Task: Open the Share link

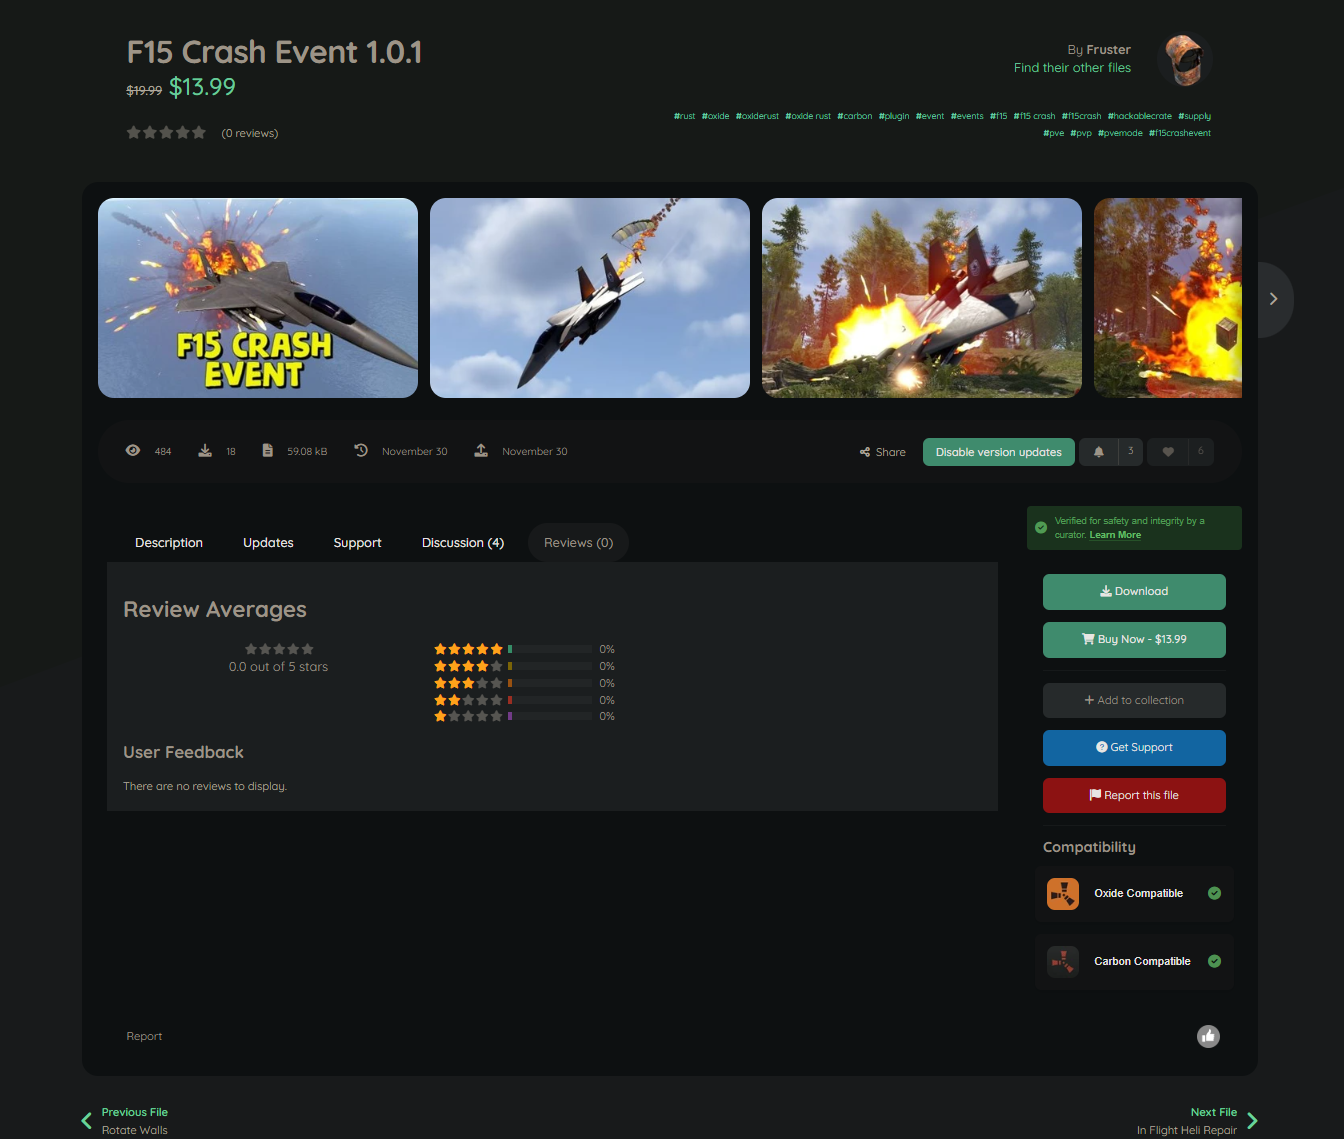Action: (882, 452)
